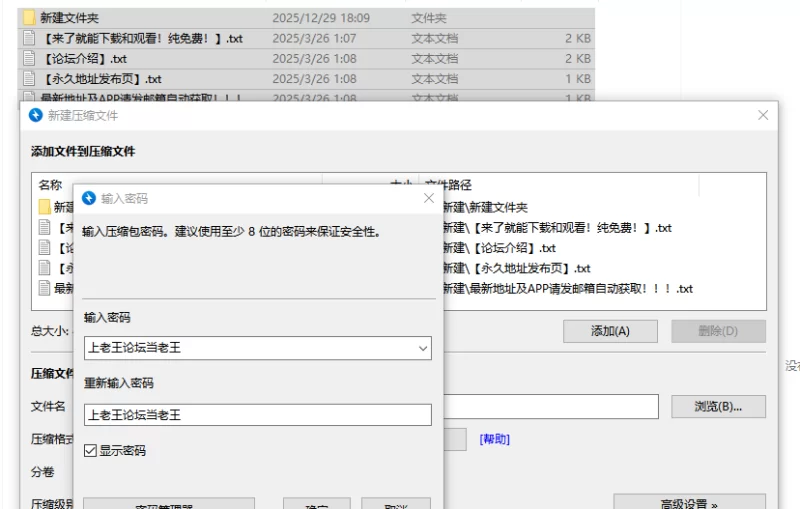Click the 文件夹 type cell in Explorer

tap(429, 18)
